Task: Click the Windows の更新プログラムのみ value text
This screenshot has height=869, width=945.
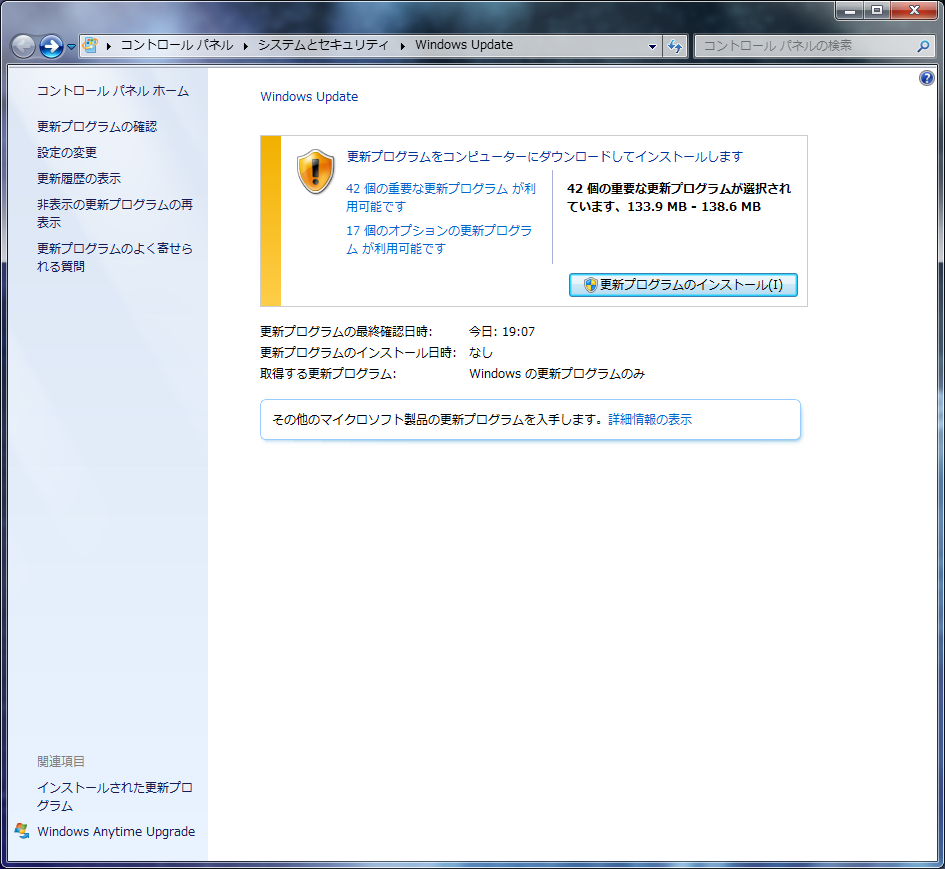Action: 557,374
